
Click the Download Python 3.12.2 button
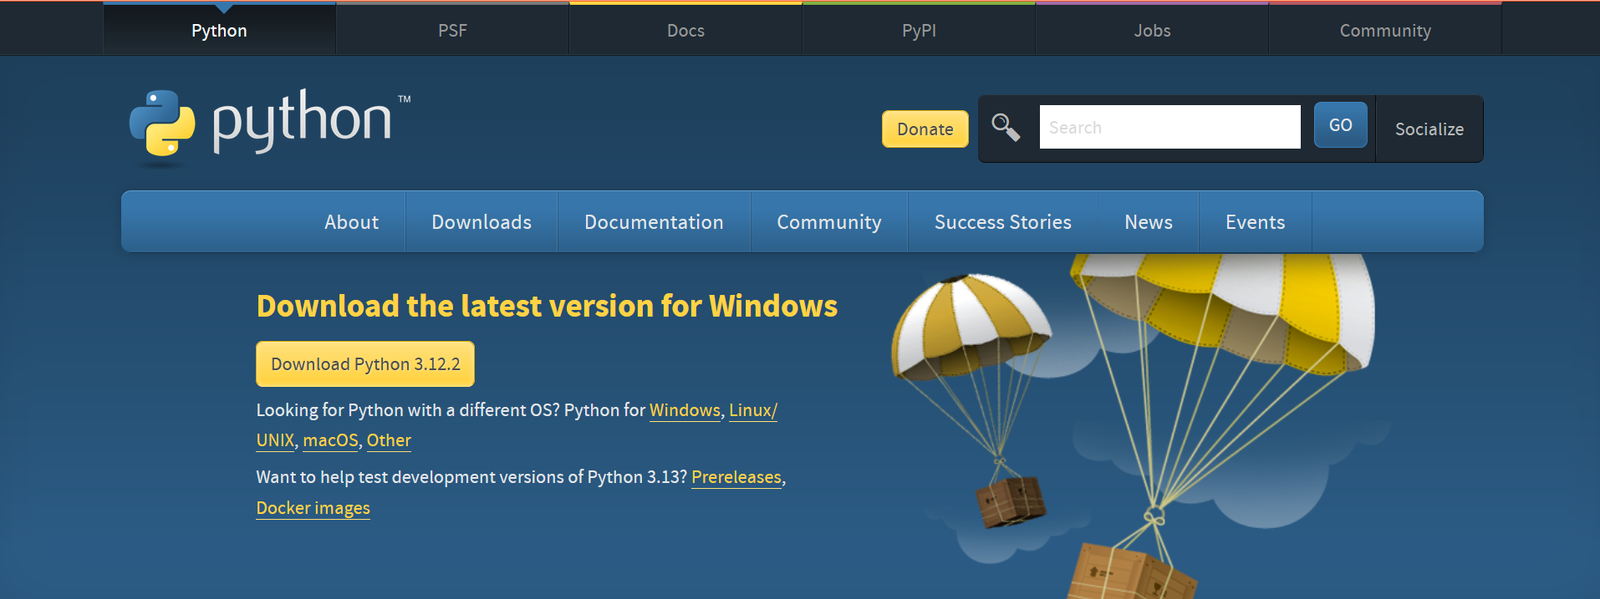tap(365, 364)
